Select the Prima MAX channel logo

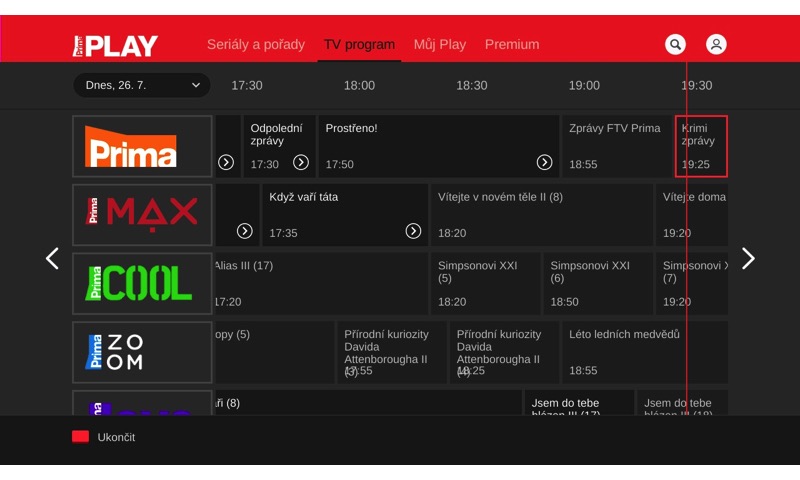[142, 215]
